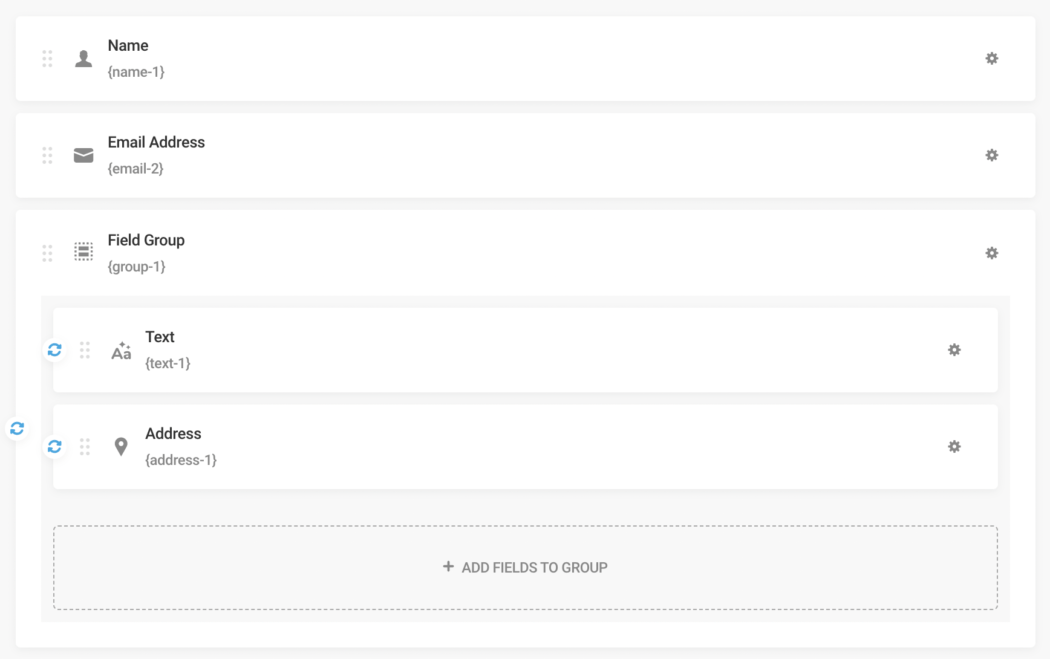1050x659 pixels.
Task: Click drag handle of Email Address field
Action: coord(47,155)
